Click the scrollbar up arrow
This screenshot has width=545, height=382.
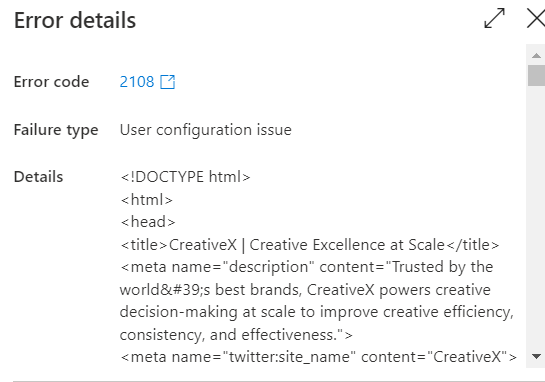[536, 56]
